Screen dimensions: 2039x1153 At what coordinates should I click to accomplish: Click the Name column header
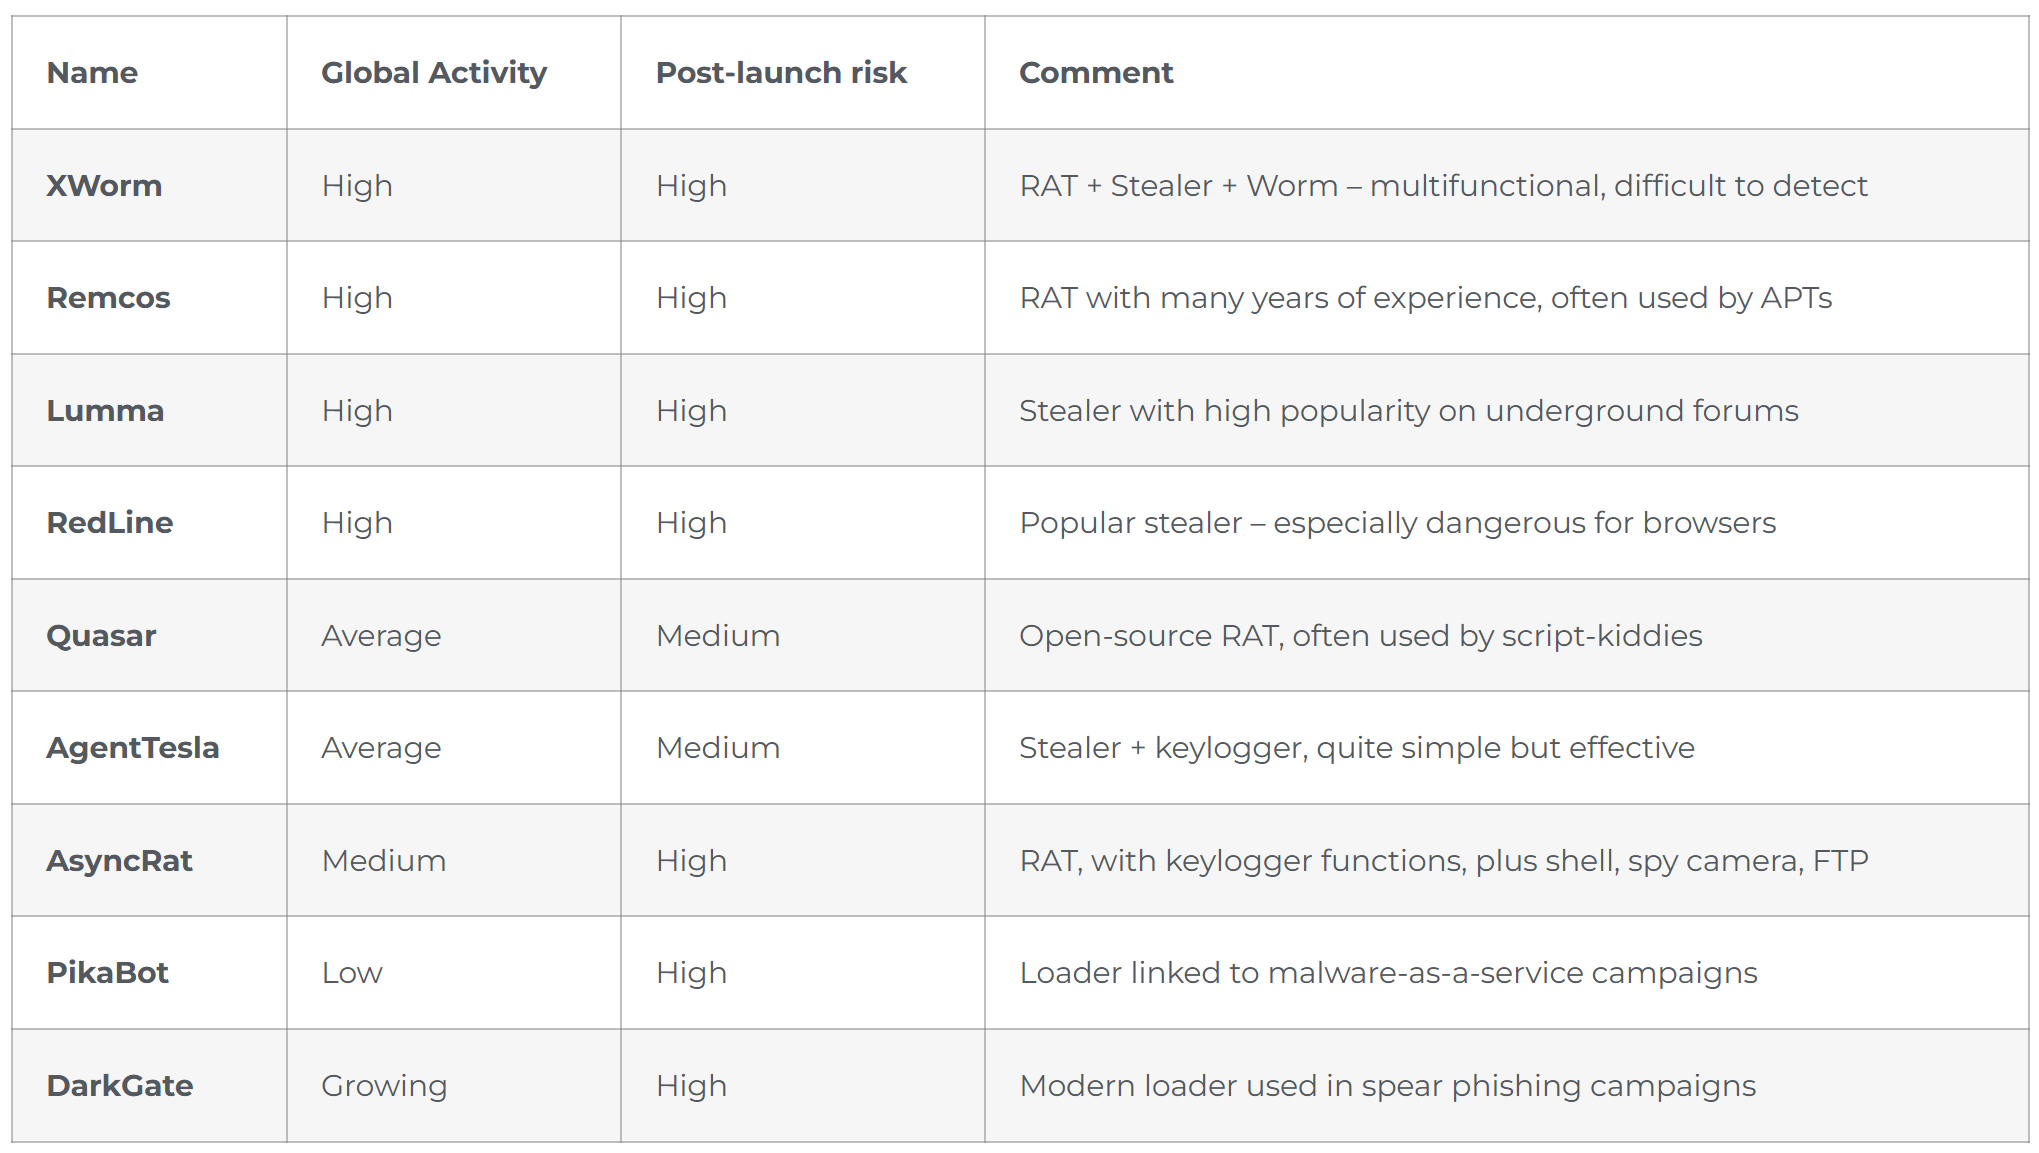pos(92,72)
